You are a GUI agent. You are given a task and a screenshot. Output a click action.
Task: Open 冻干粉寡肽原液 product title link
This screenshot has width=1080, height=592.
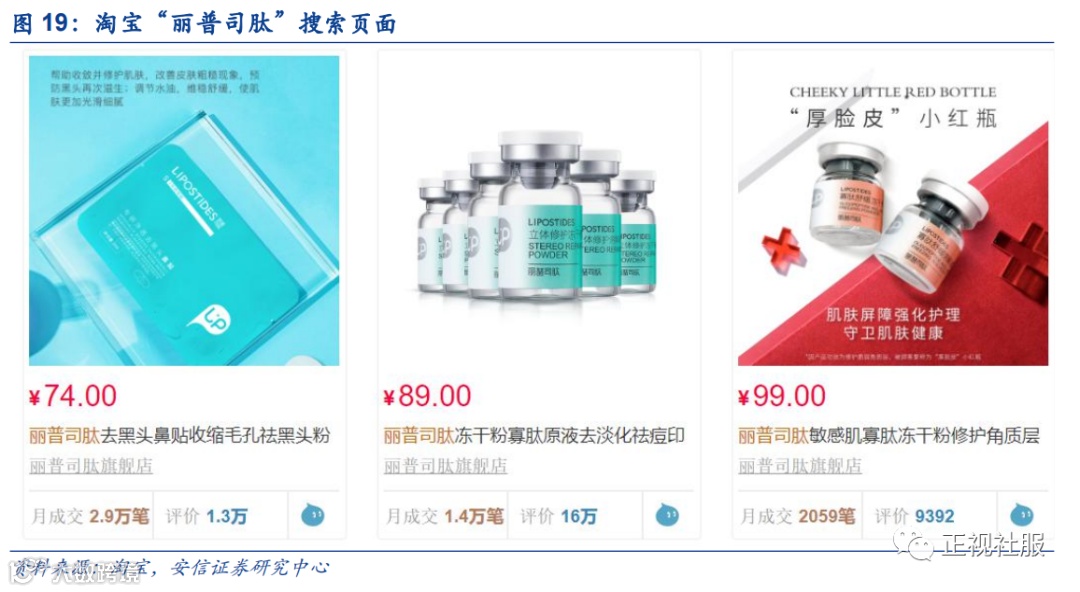(534, 436)
